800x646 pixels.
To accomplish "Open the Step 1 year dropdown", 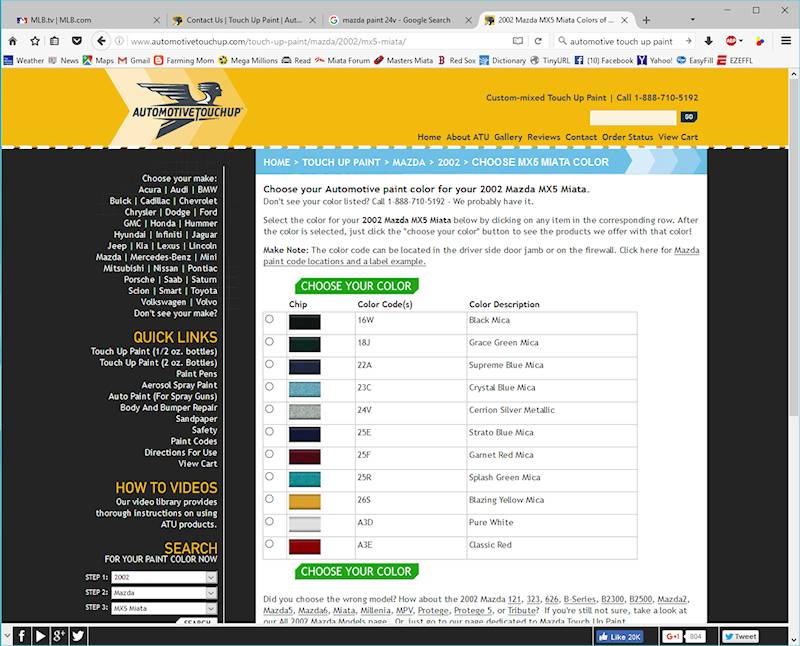I will click(x=164, y=577).
